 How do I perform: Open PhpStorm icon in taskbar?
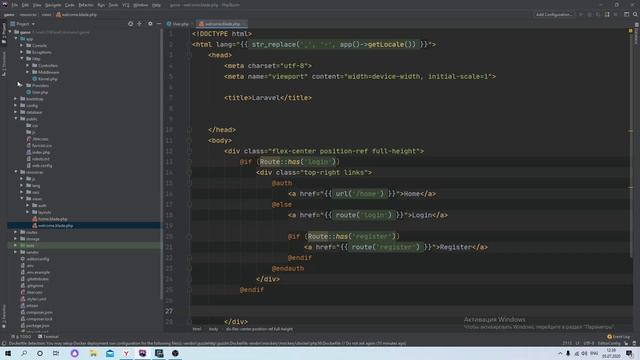pos(142,353)
